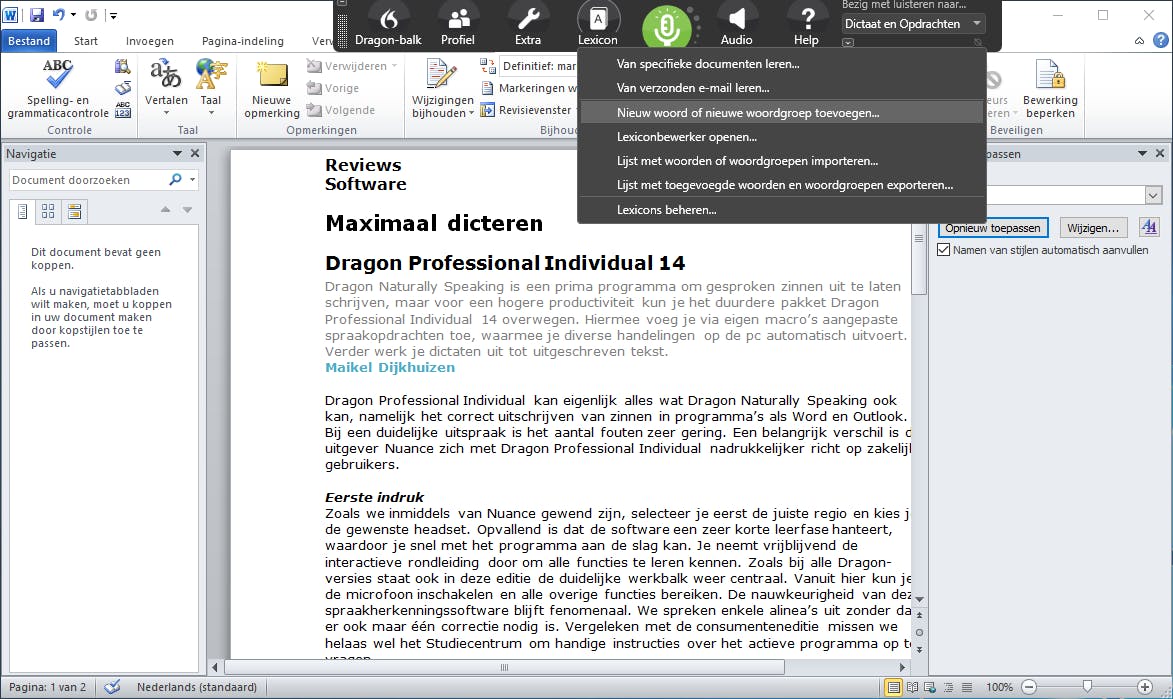Viewport: 1173px width, 699px height.
Task: Open Markeringen weergeven option
Action: click(529, 88)
